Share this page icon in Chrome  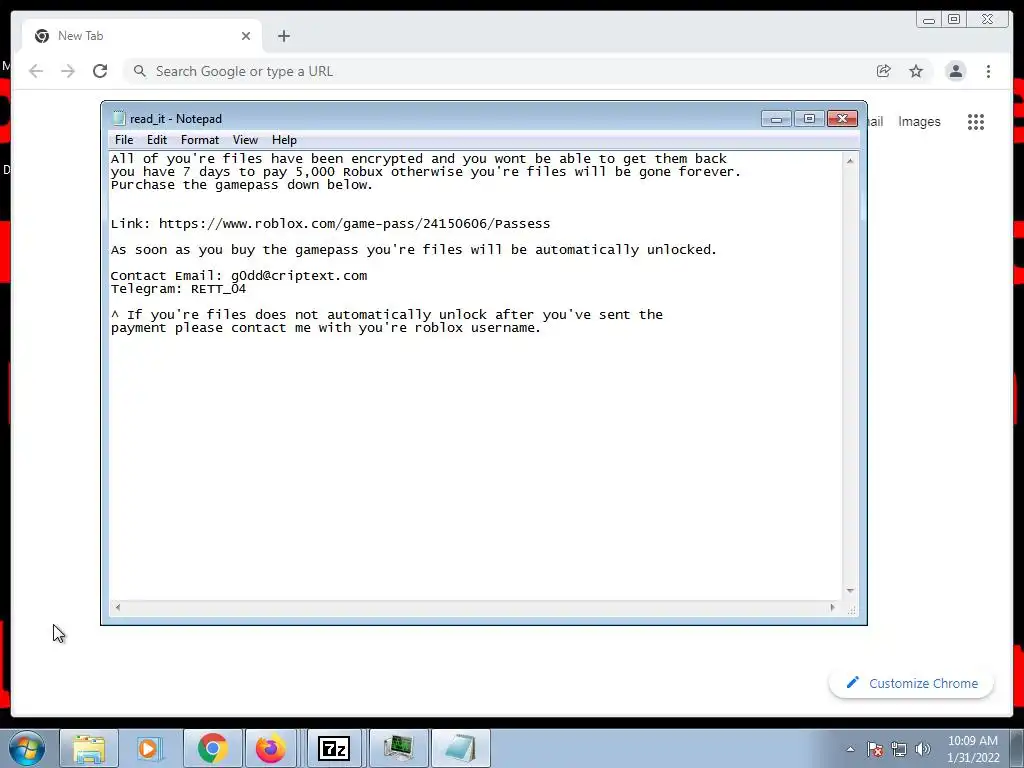tap(884, 71)
